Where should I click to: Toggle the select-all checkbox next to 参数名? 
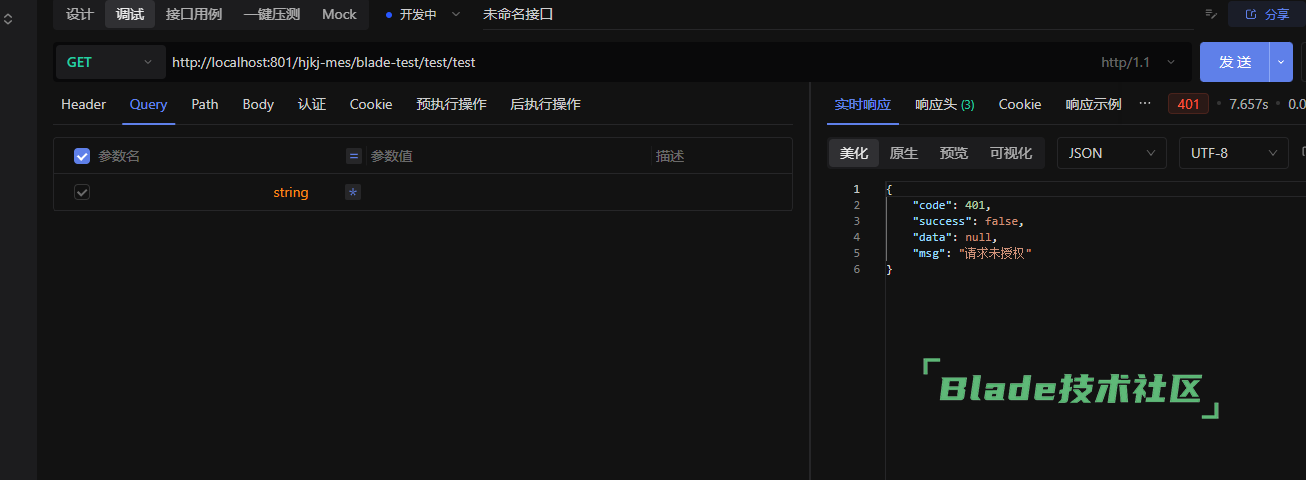82,156
